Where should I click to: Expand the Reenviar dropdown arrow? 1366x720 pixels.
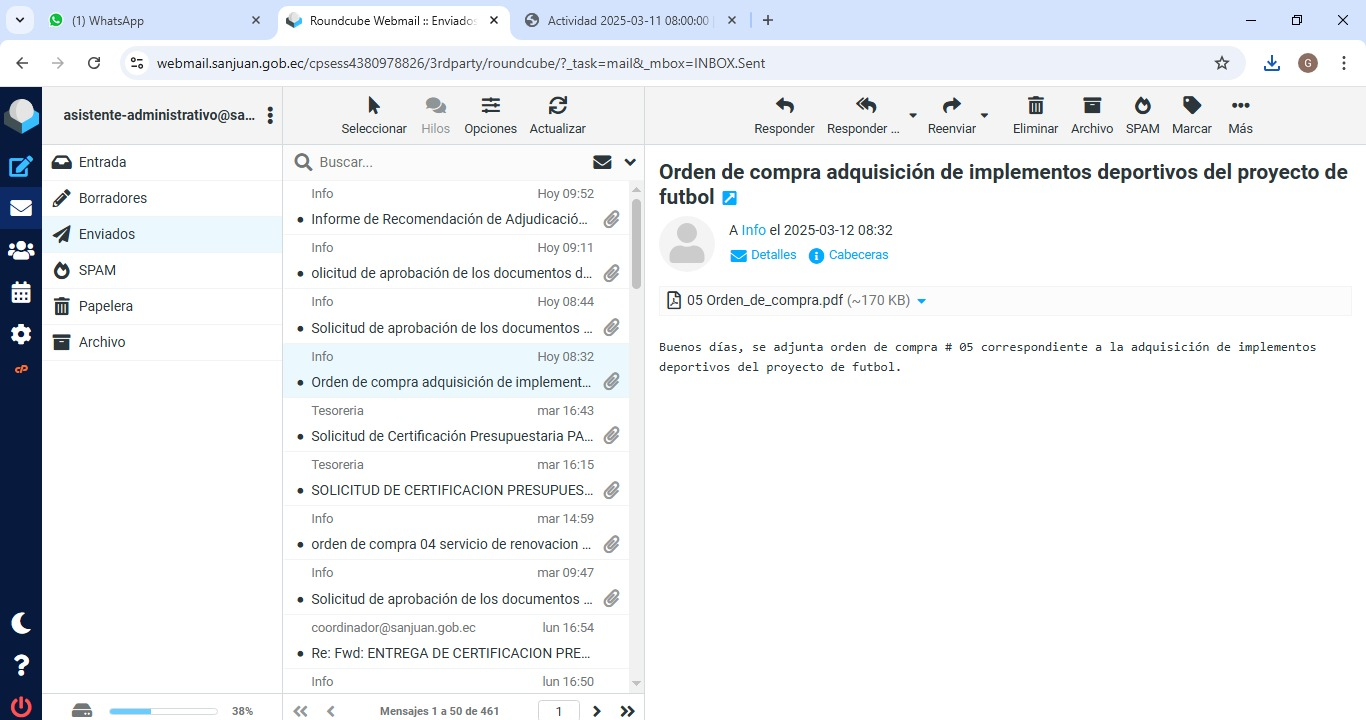pos(984,115)
